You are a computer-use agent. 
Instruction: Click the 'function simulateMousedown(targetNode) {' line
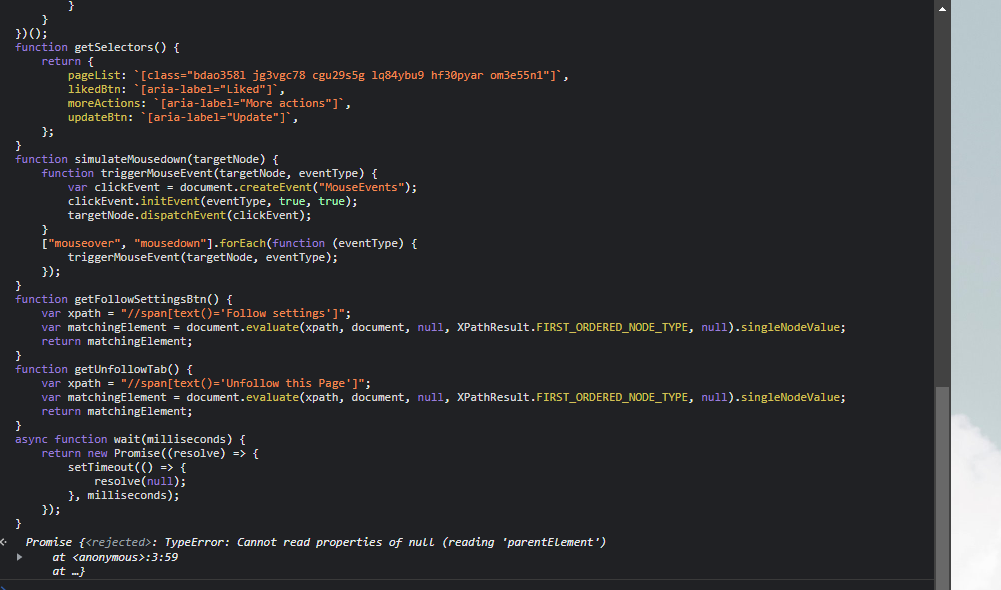click(147, 159)
